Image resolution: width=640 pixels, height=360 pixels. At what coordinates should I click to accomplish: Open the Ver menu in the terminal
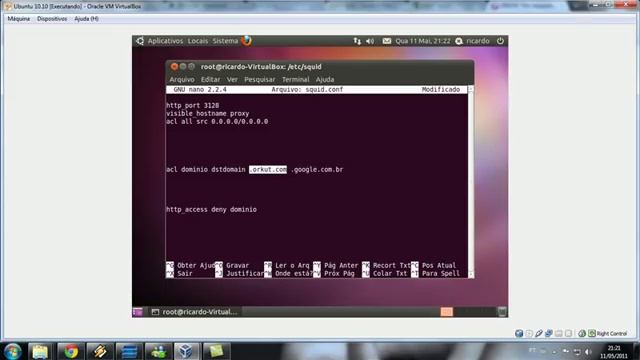[232, 80]
